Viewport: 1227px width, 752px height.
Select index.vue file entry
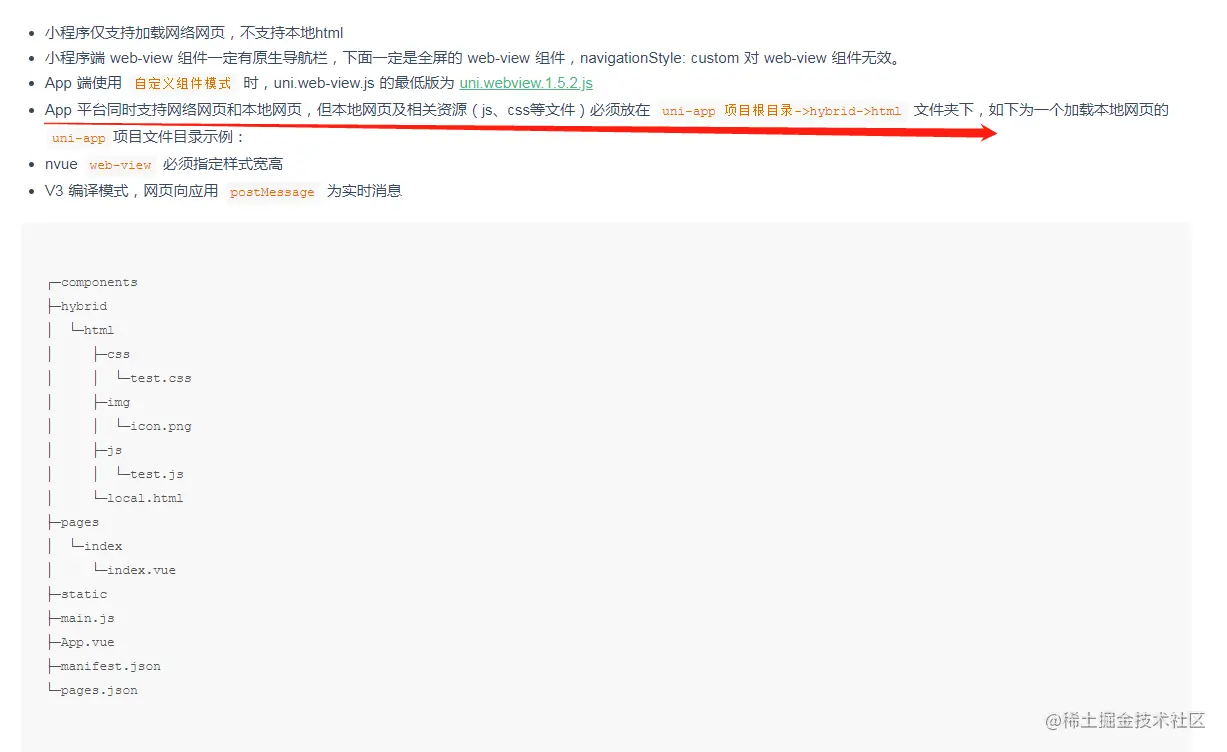[x=142, y=570]
